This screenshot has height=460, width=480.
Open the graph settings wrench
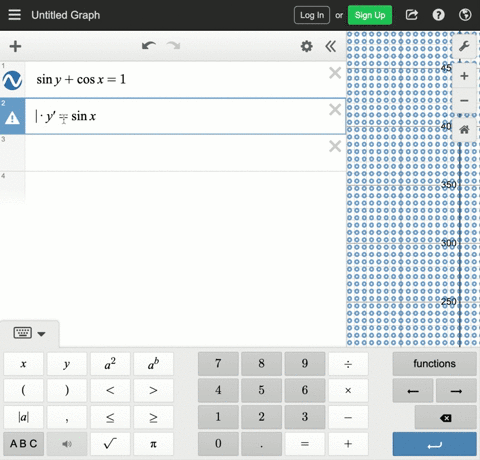tap(464, 46)
